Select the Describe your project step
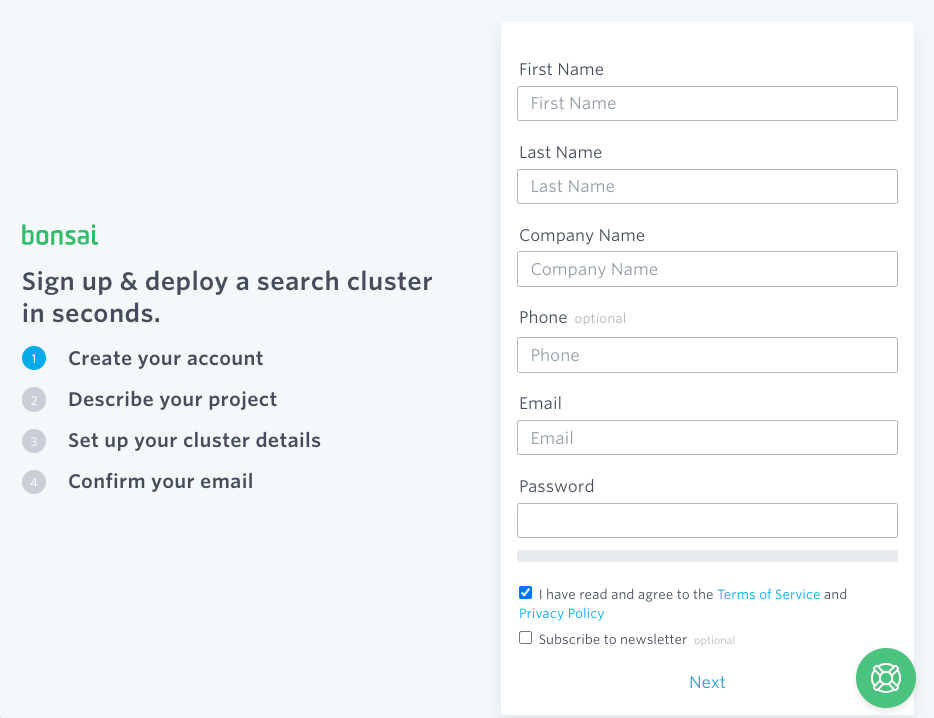The width and height of the screenshot is (934, 718). point(173,399)
